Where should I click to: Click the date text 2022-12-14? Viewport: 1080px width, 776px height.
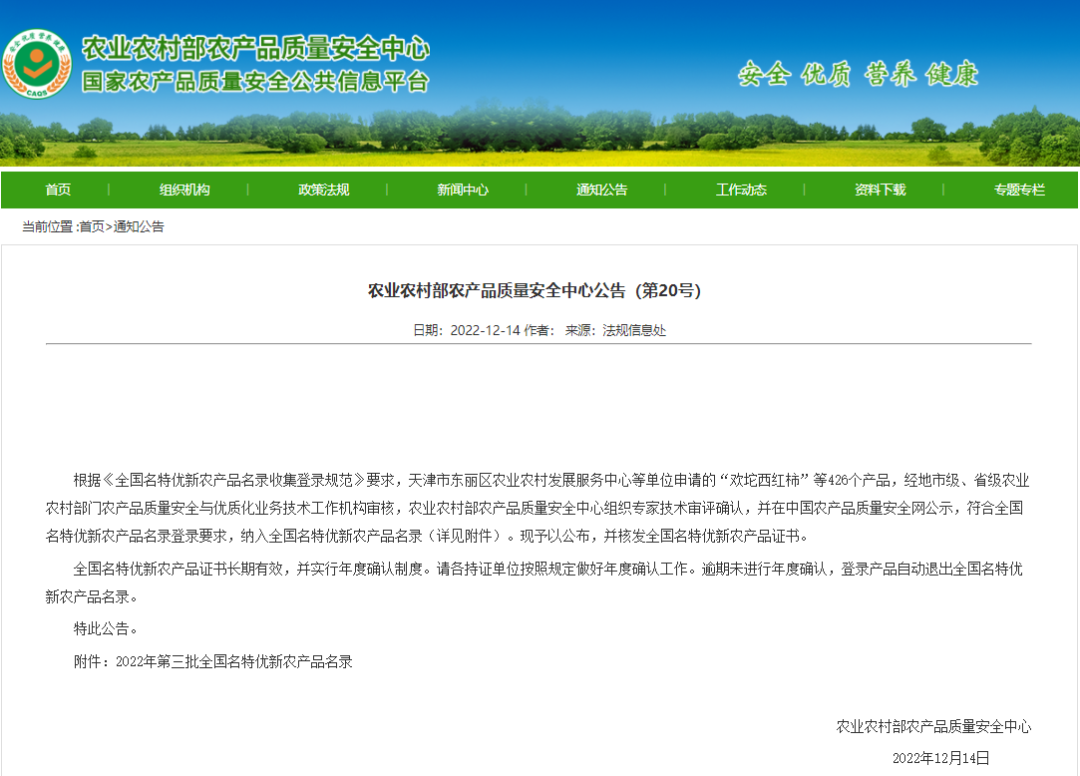click(x=485, y=331)
